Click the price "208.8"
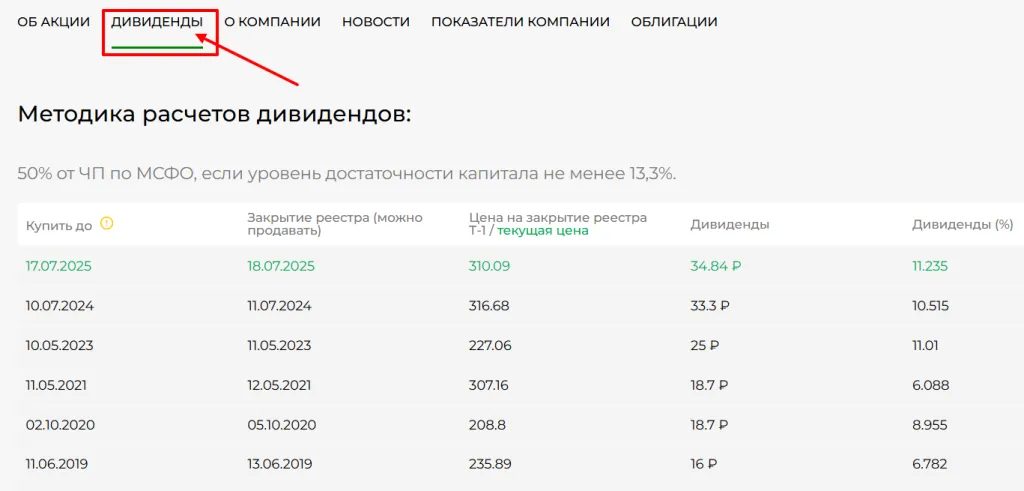This screenshot has height=491, width=1024. (x=487, y=426)
